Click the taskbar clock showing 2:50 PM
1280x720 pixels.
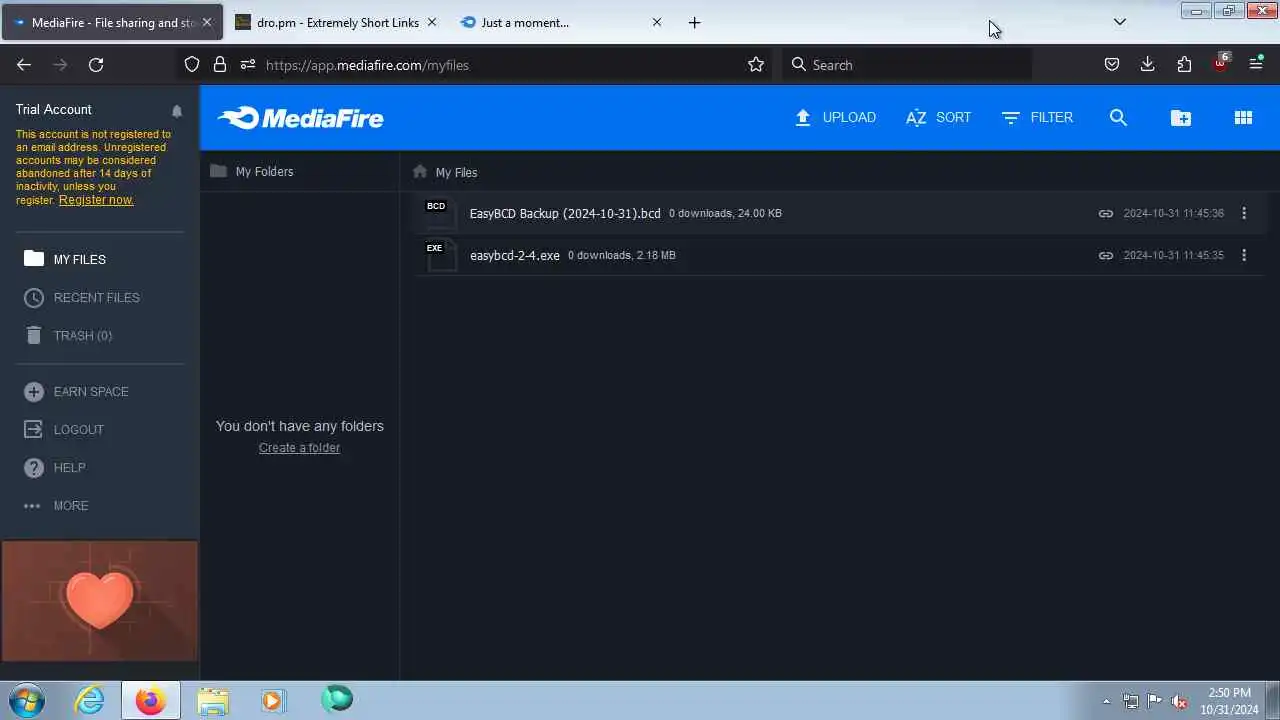pos(1229,701)
